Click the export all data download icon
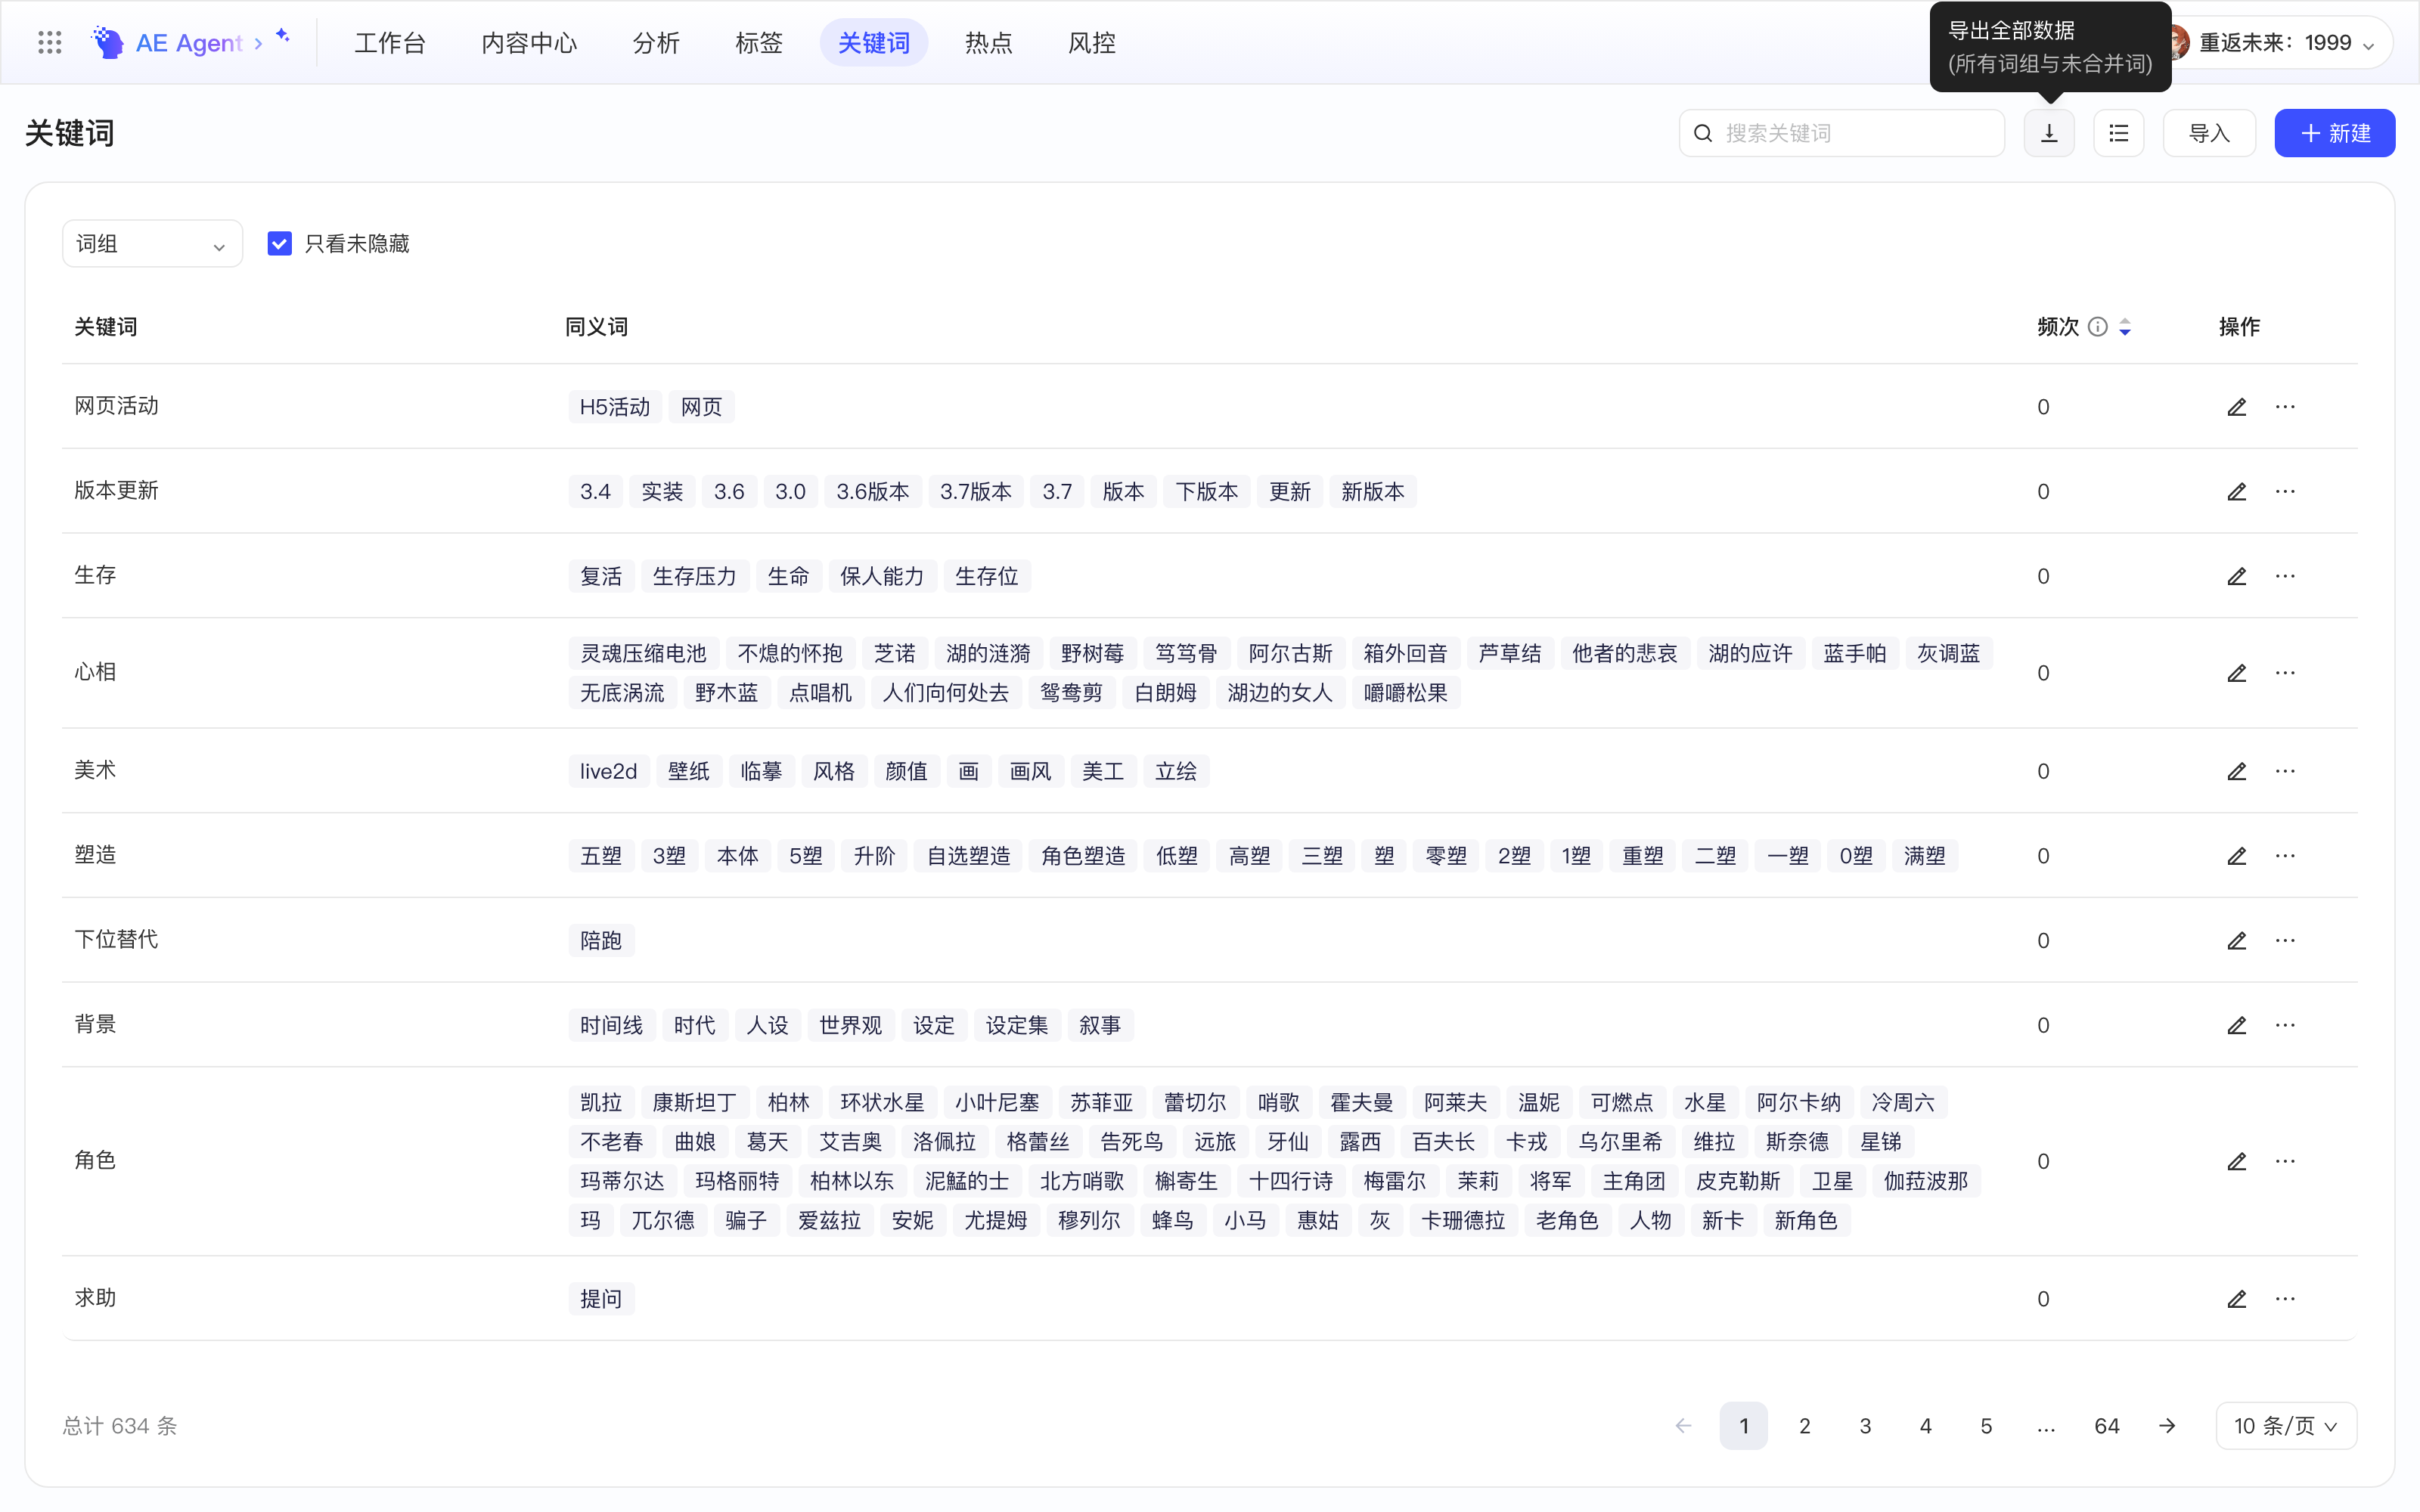Image resolution: width=2420 pixels, height=1512 pixels. click(x=2049, y=133)
